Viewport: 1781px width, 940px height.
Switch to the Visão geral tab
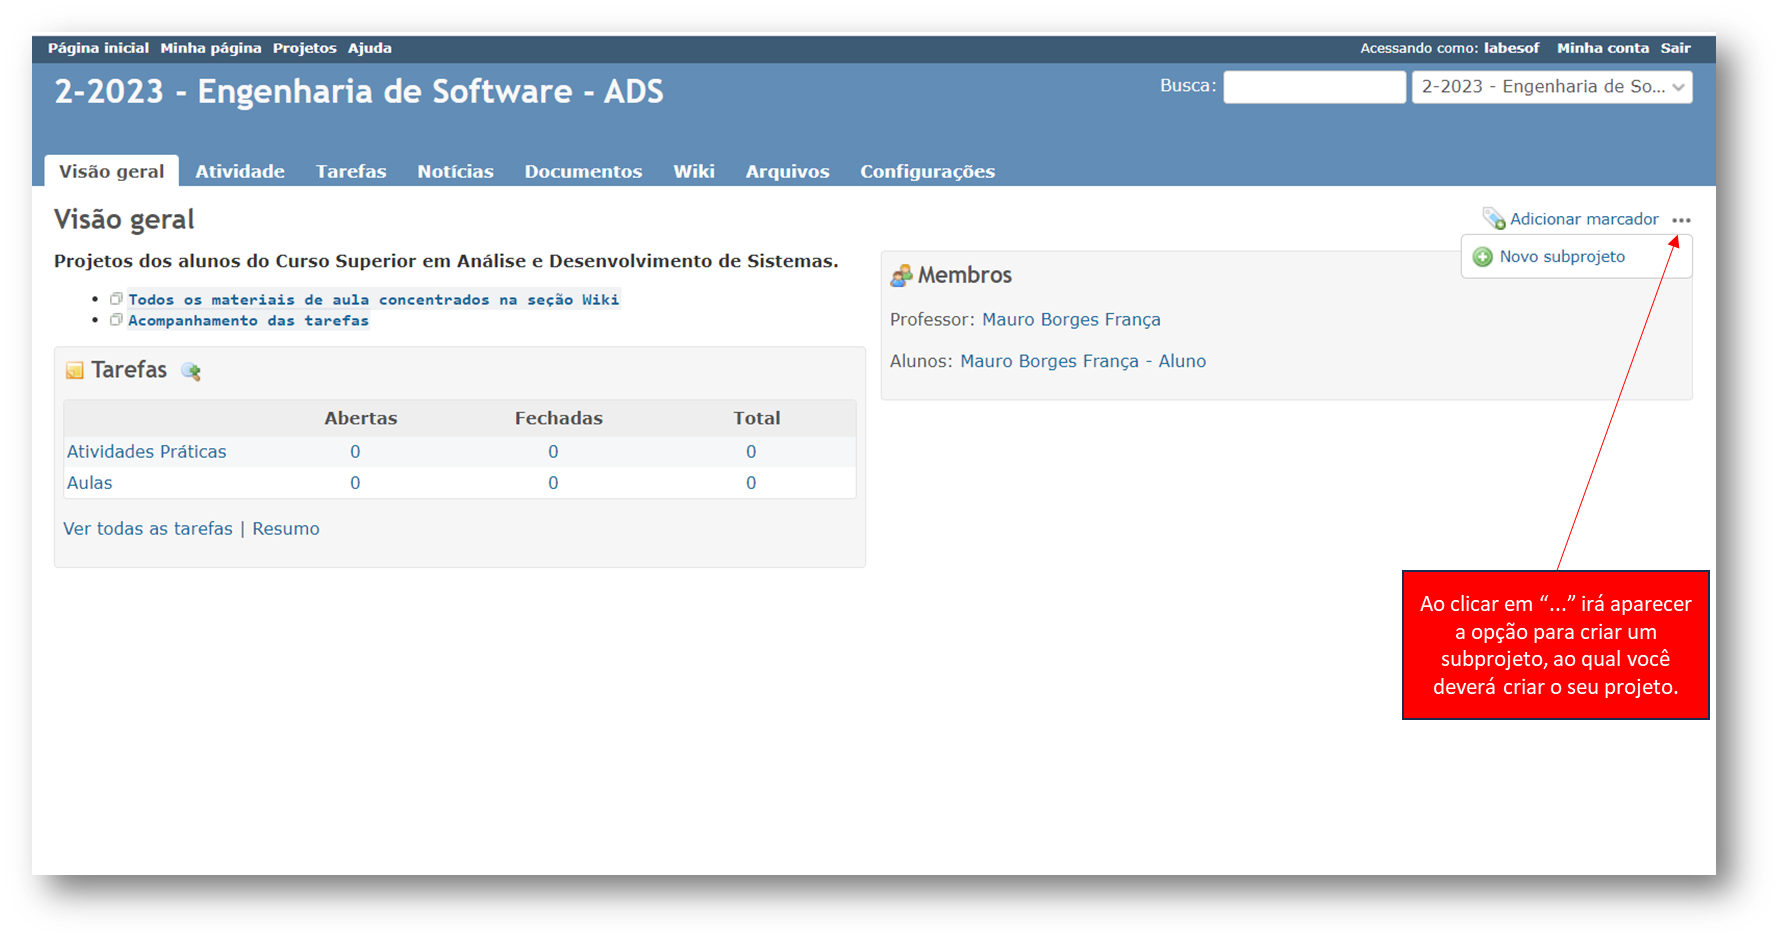click(x=112, y=171)
